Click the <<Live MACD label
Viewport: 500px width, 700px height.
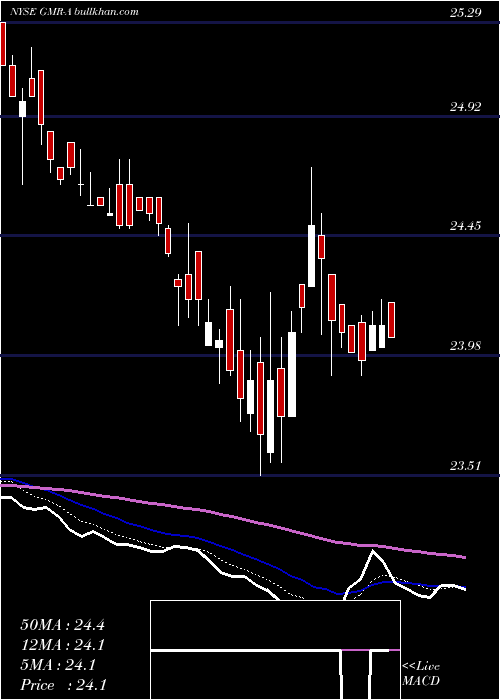pyautogui.click(x=421, y=674)
